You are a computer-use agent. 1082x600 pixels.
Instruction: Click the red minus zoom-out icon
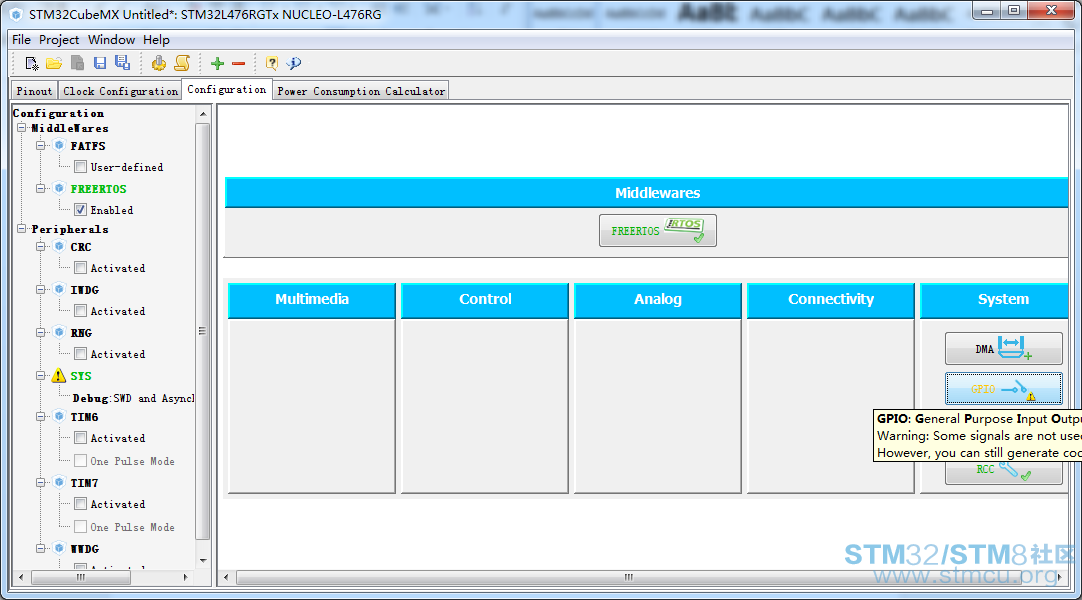point(239,63)
